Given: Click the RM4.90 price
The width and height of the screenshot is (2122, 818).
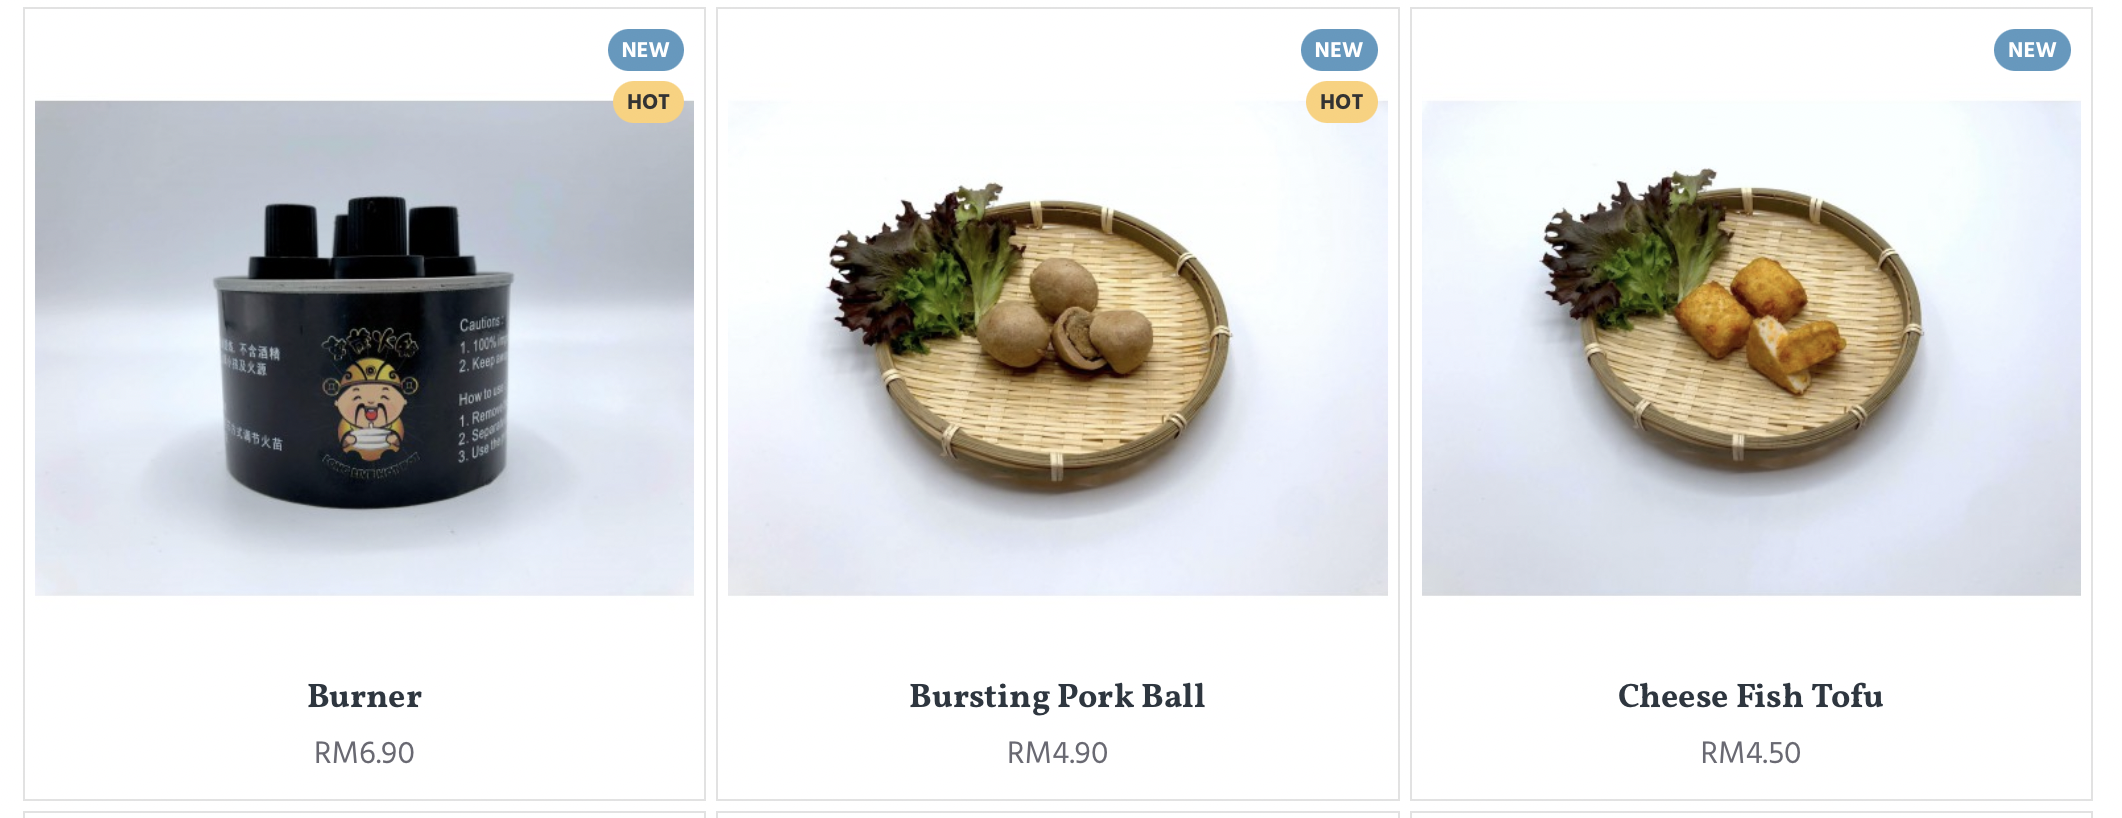Looking at the screenshot, I should click(x=1057, y=753).
